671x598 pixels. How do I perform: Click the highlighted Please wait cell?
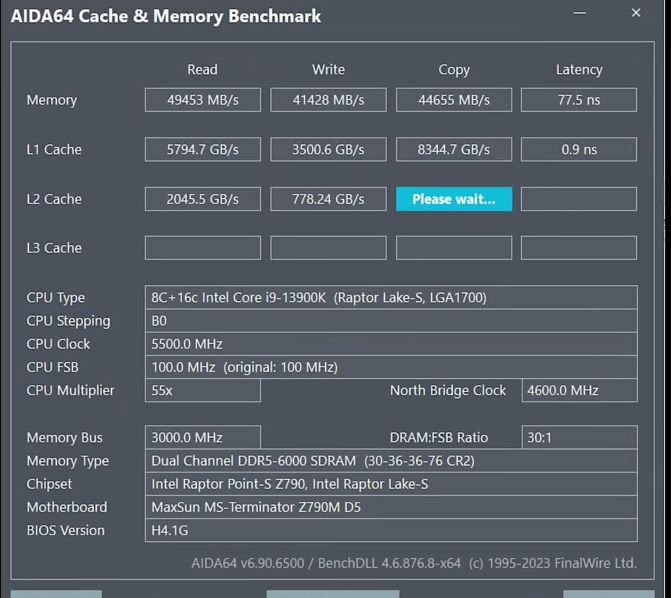tap(454, 199)
